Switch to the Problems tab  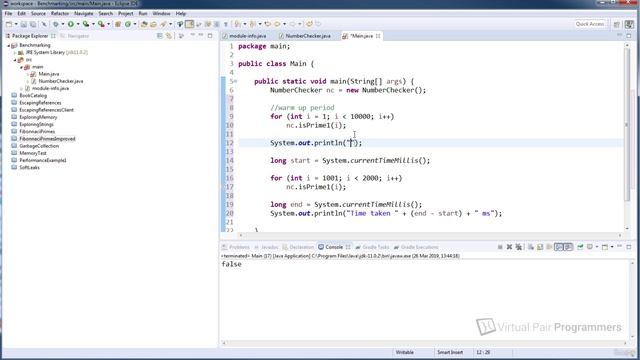coord(236,247)
